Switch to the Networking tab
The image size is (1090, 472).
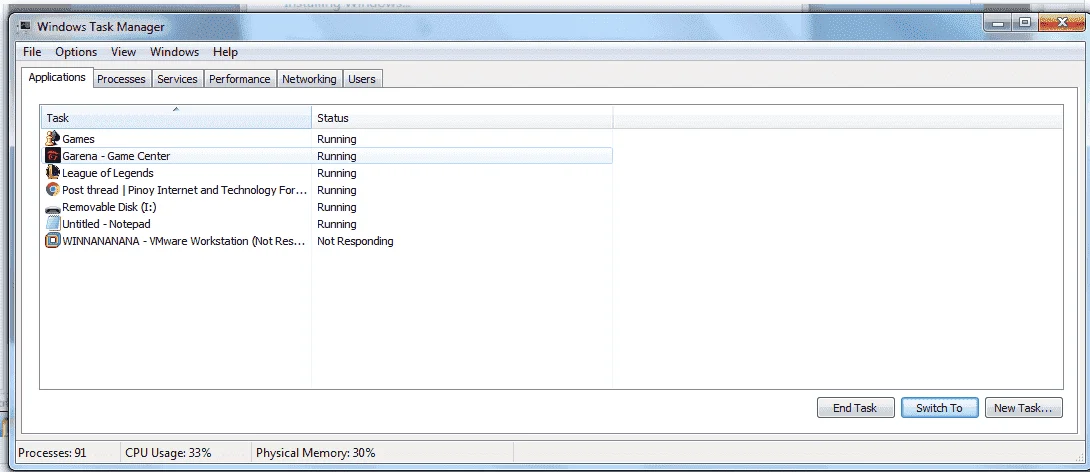[x=309, y=79]
